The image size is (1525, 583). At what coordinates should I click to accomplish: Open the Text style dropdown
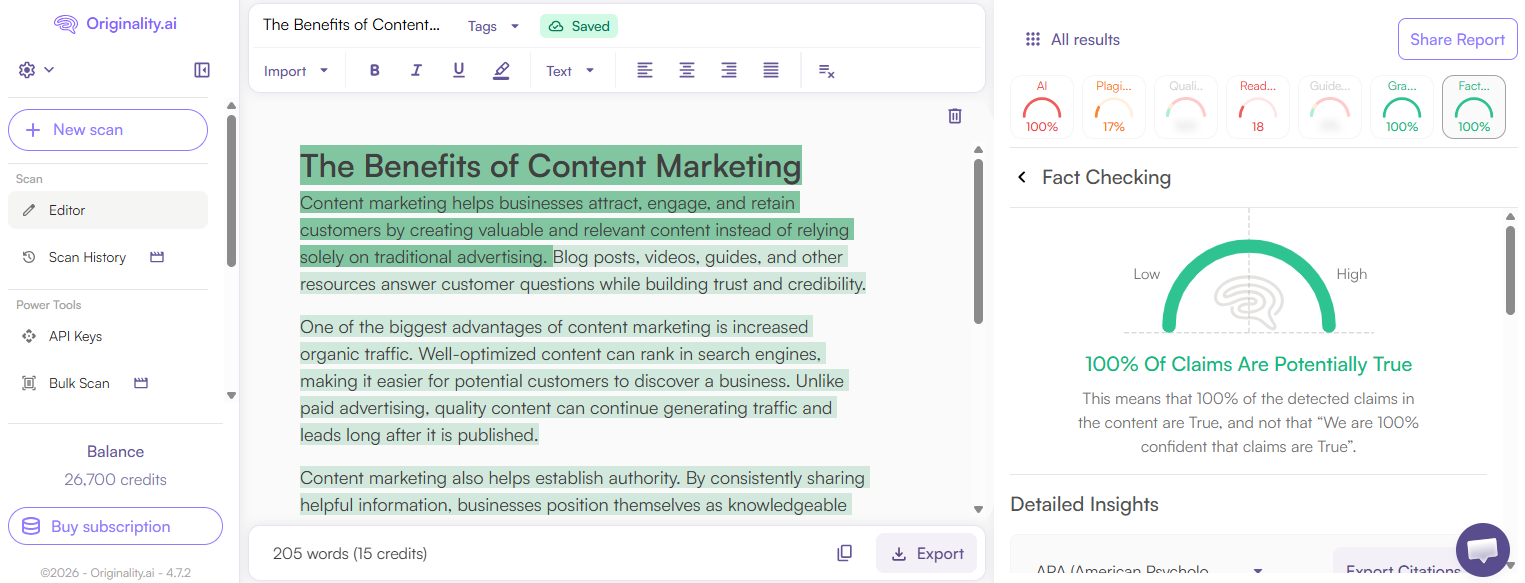click(570, 71)
